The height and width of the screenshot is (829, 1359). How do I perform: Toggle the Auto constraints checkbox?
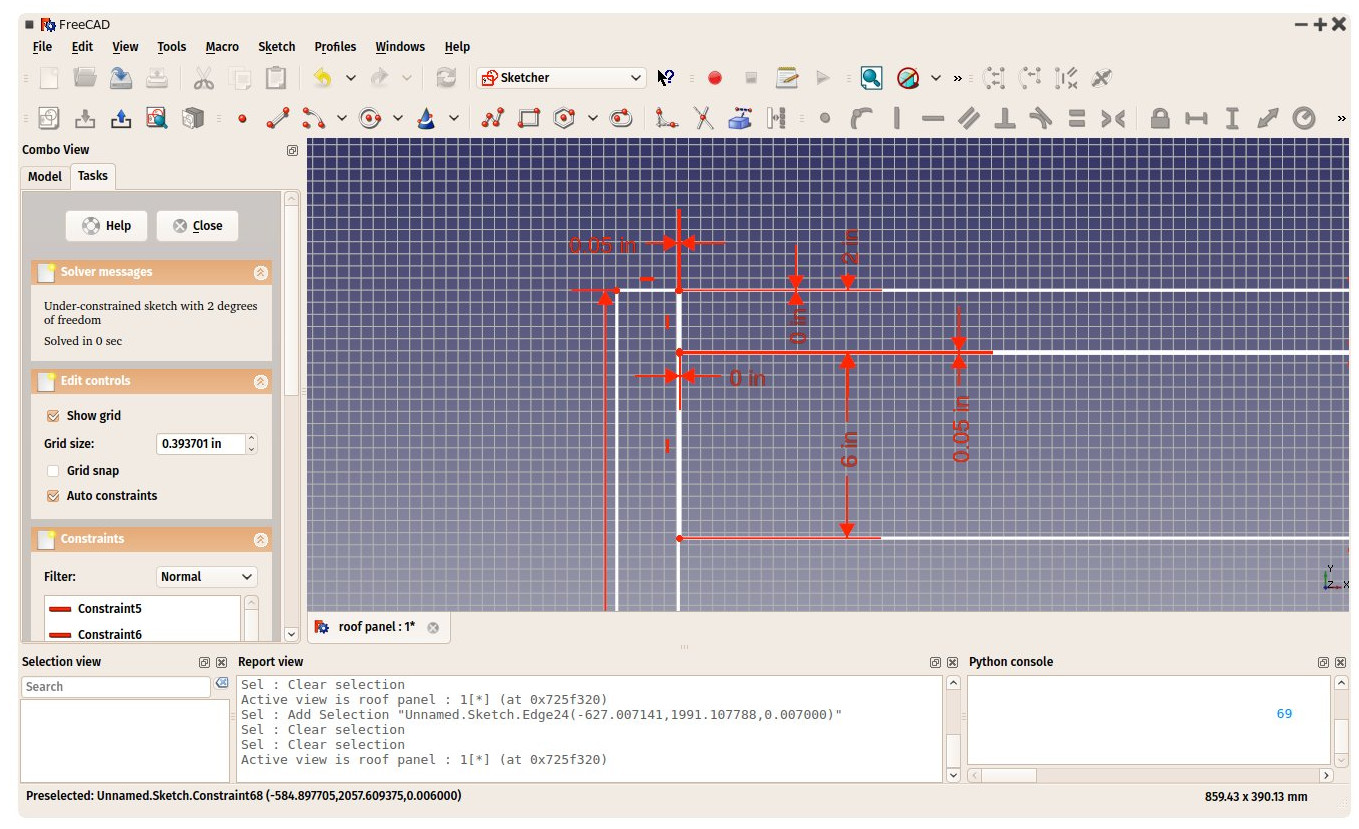[x=54, y=496]
